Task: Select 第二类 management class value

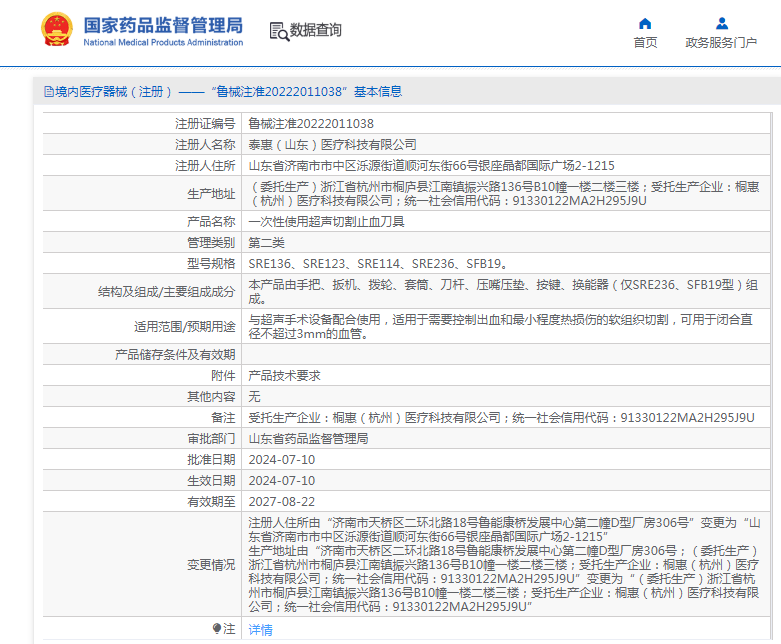Action: click(x=266, y=243)
